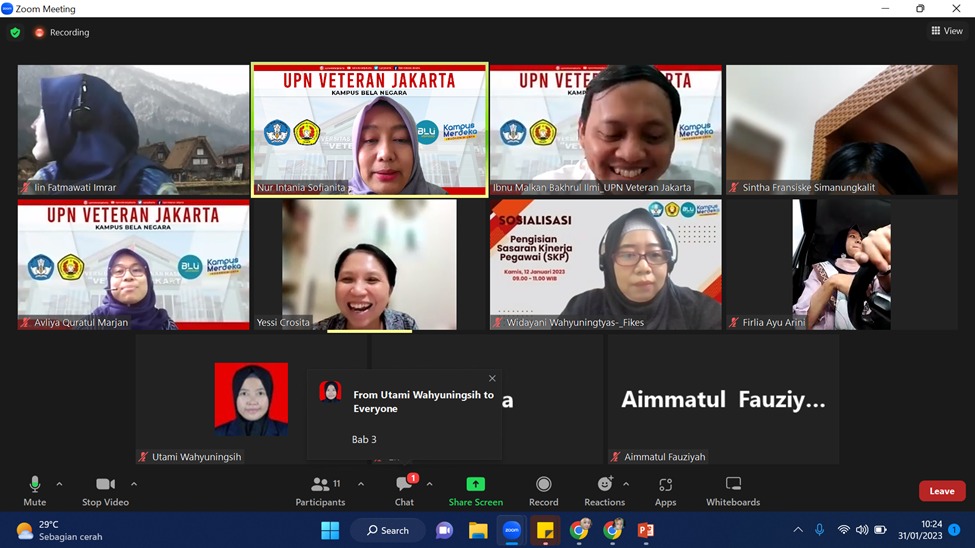Leave the meeting
Viewport: 975px width, 548px height.
pos(942,491)
